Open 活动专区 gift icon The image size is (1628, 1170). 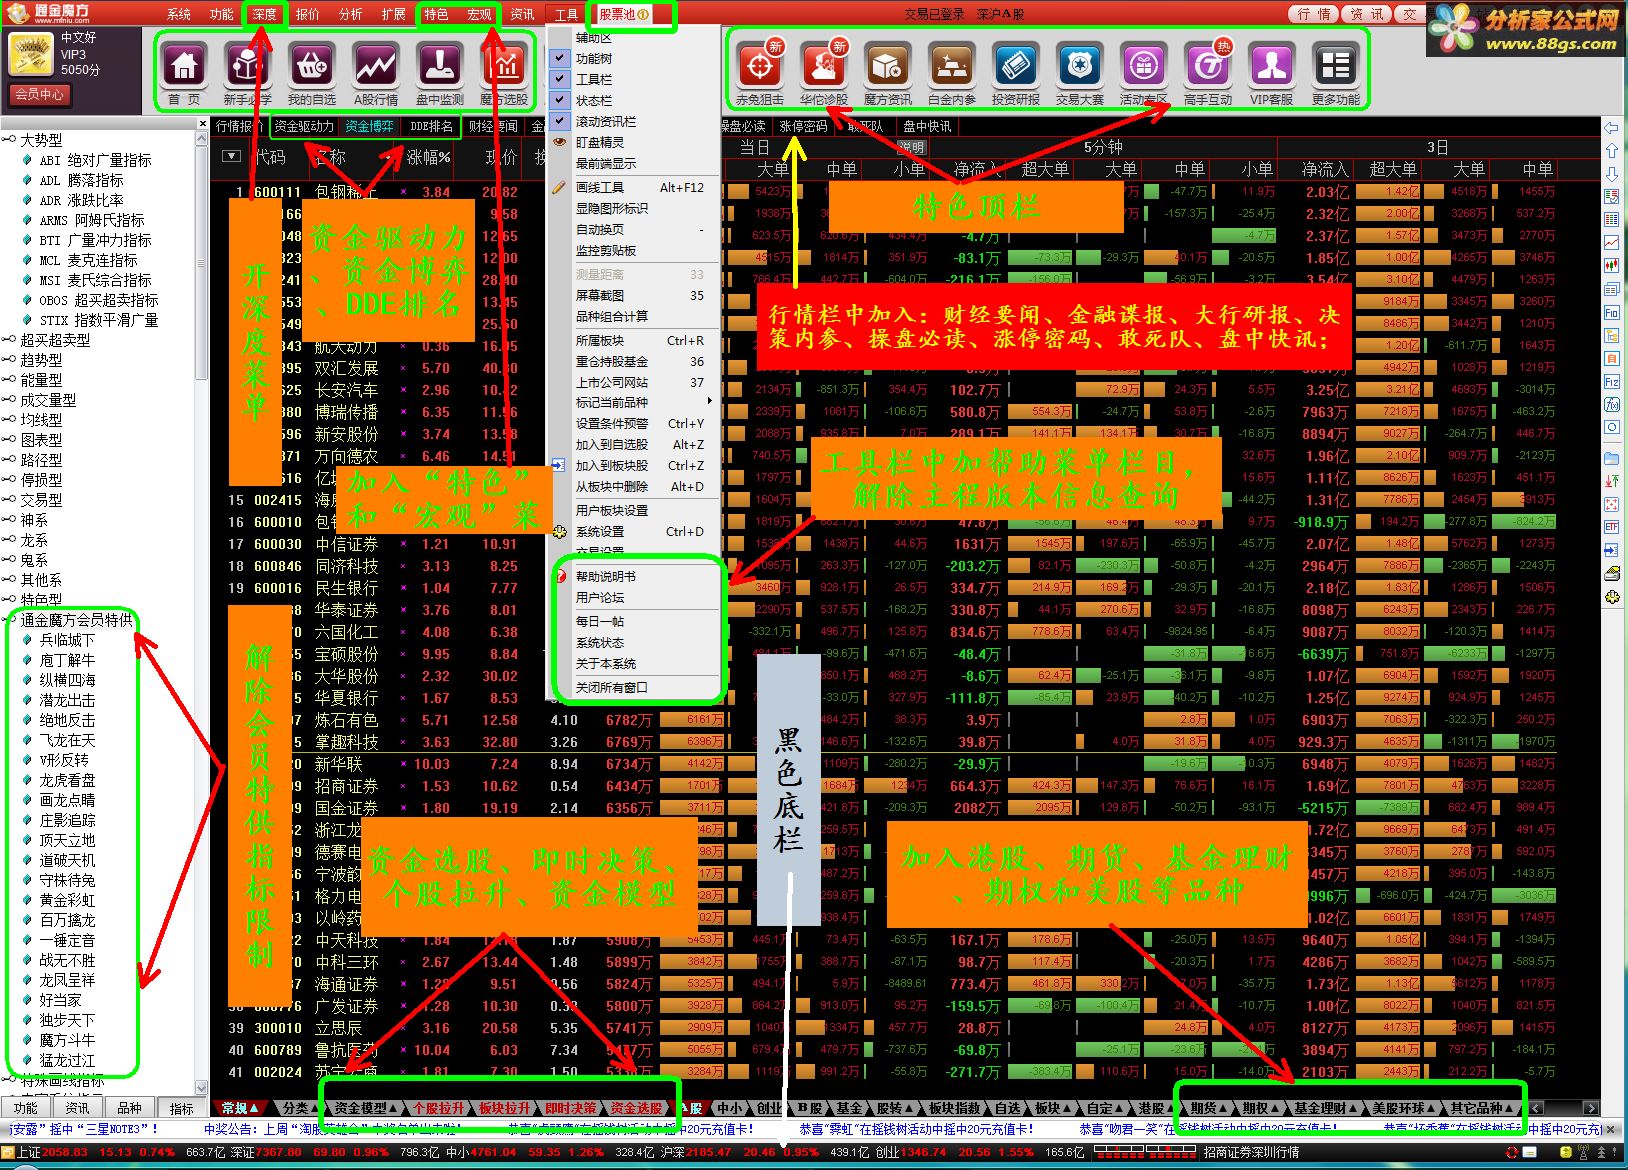(x=1143, y=67)
